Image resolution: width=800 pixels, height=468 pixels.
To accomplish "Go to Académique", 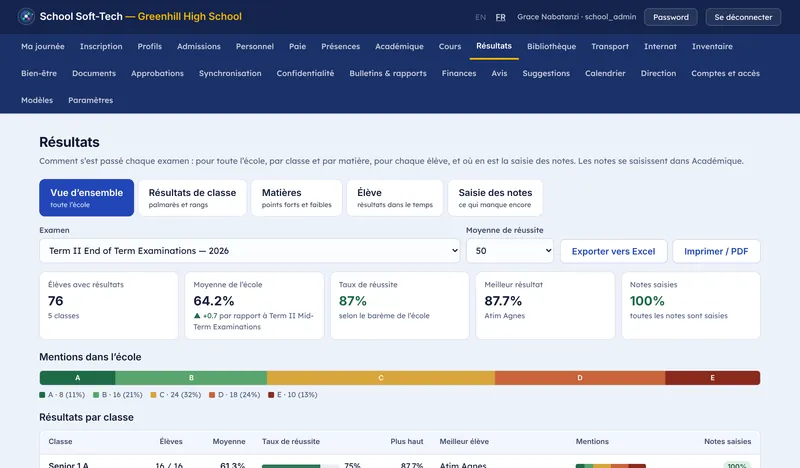I will [x=399, y=46].
